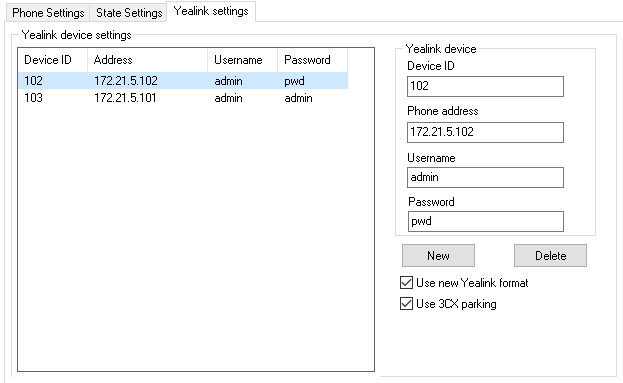The height and width of the screenshot is (383, 623).
Task: Click the Username column header
Action: 242,60
